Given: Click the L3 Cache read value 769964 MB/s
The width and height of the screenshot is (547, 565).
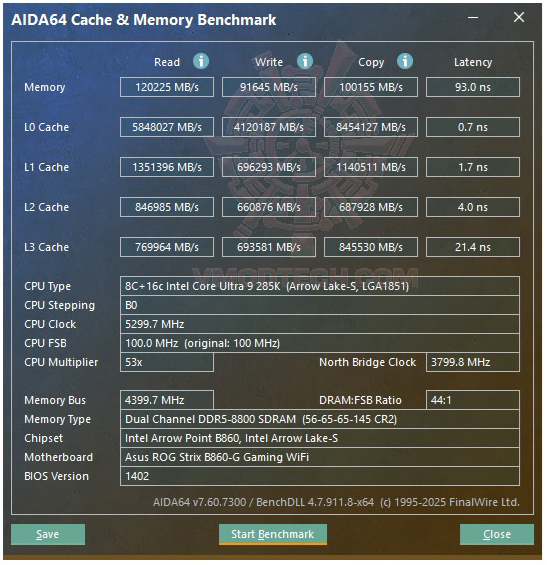Looking at the screenshot, I should click(167, 247).
